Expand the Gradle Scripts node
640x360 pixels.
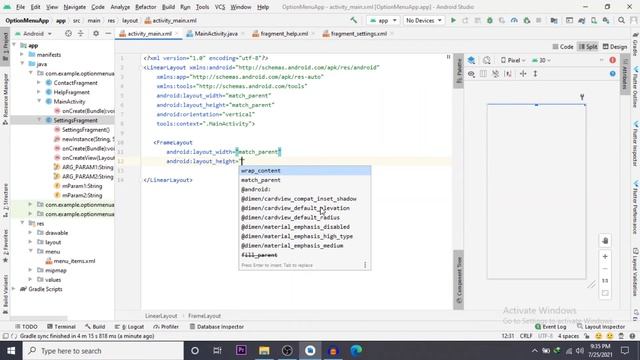coord(14,289)
